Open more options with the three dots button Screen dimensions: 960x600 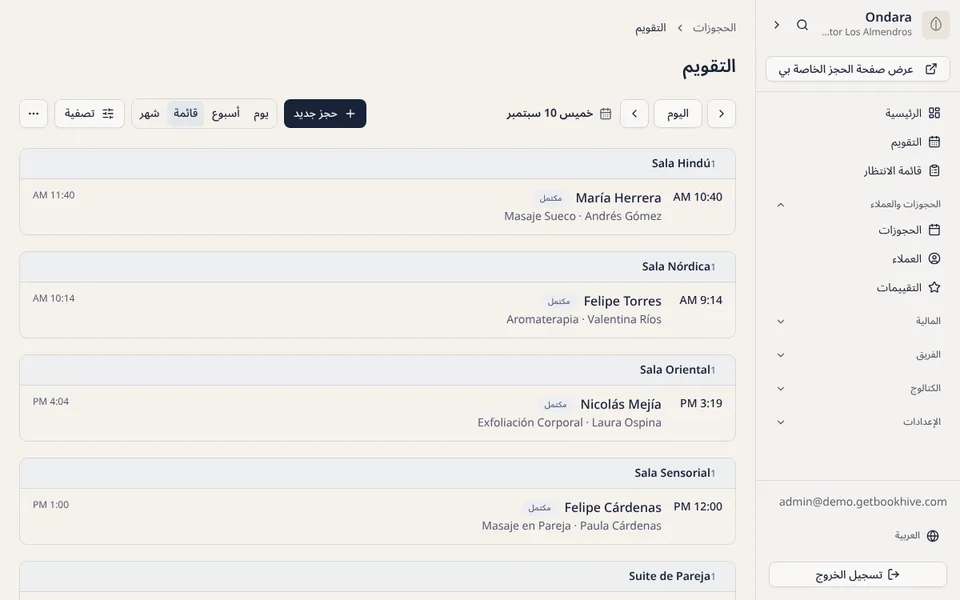(34, 113)
